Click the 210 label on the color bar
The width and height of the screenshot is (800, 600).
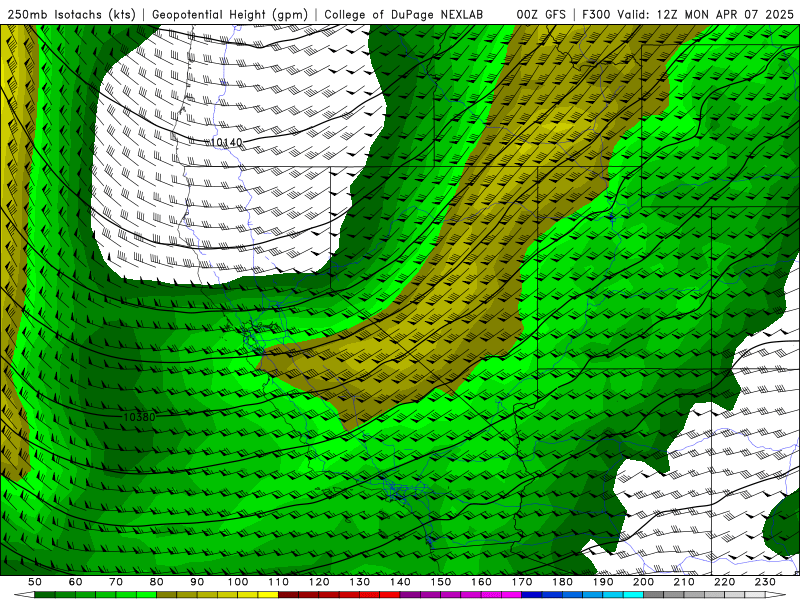click(684, 582)
